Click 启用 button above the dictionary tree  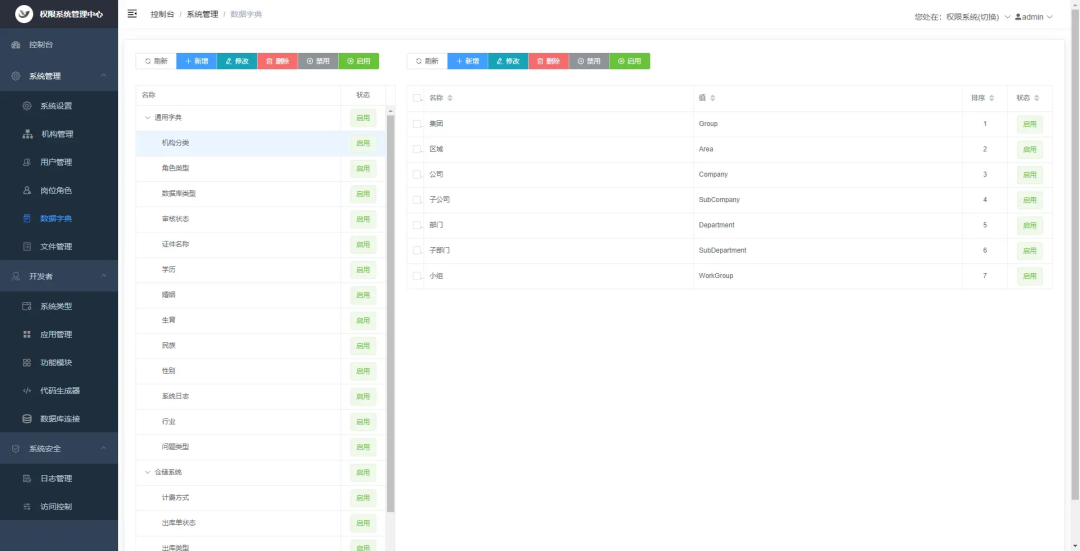(359, 61)
